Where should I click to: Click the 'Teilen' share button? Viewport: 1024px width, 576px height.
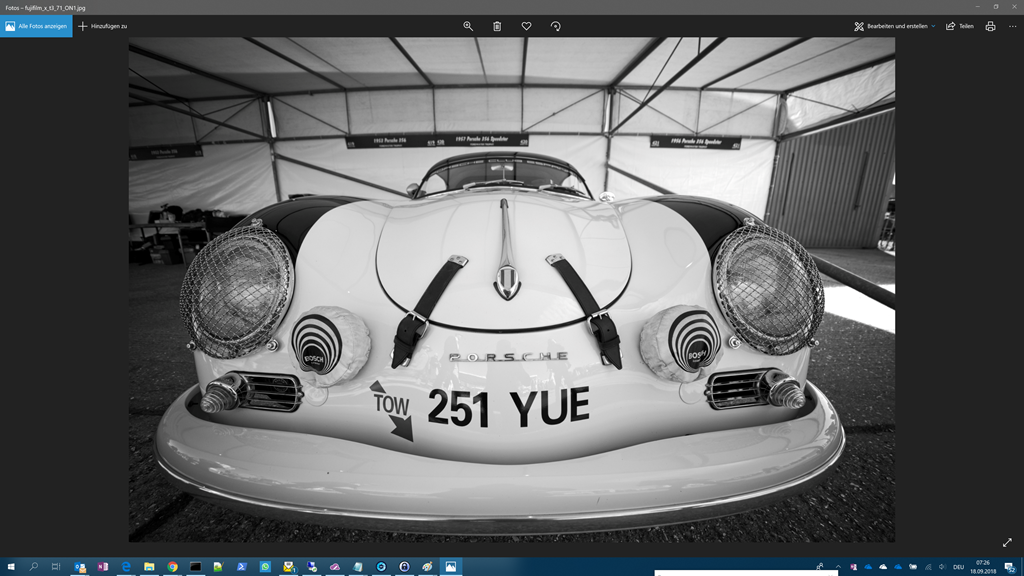click(959, 26)
